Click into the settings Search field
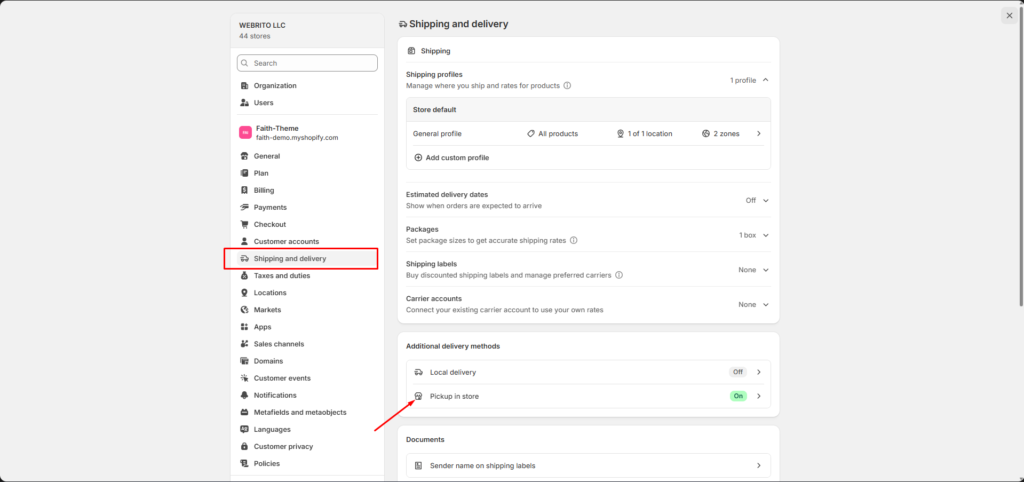This screenshot has height=482, width=1024. coord(307,63)
